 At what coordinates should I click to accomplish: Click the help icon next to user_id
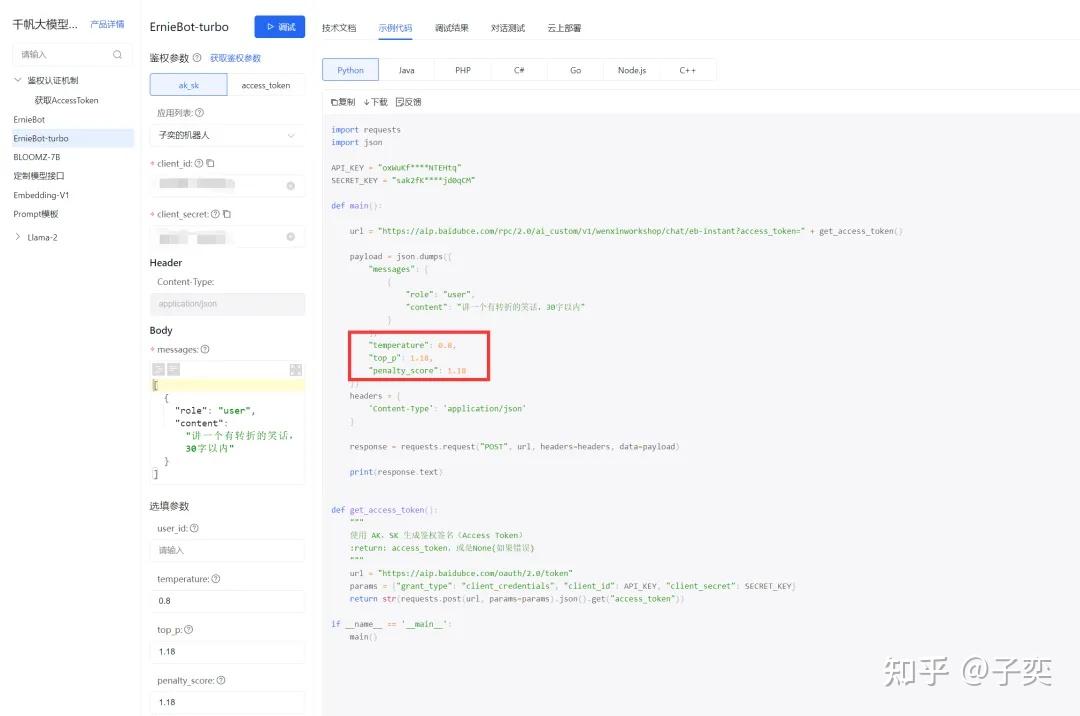click(x=194, y=528)
